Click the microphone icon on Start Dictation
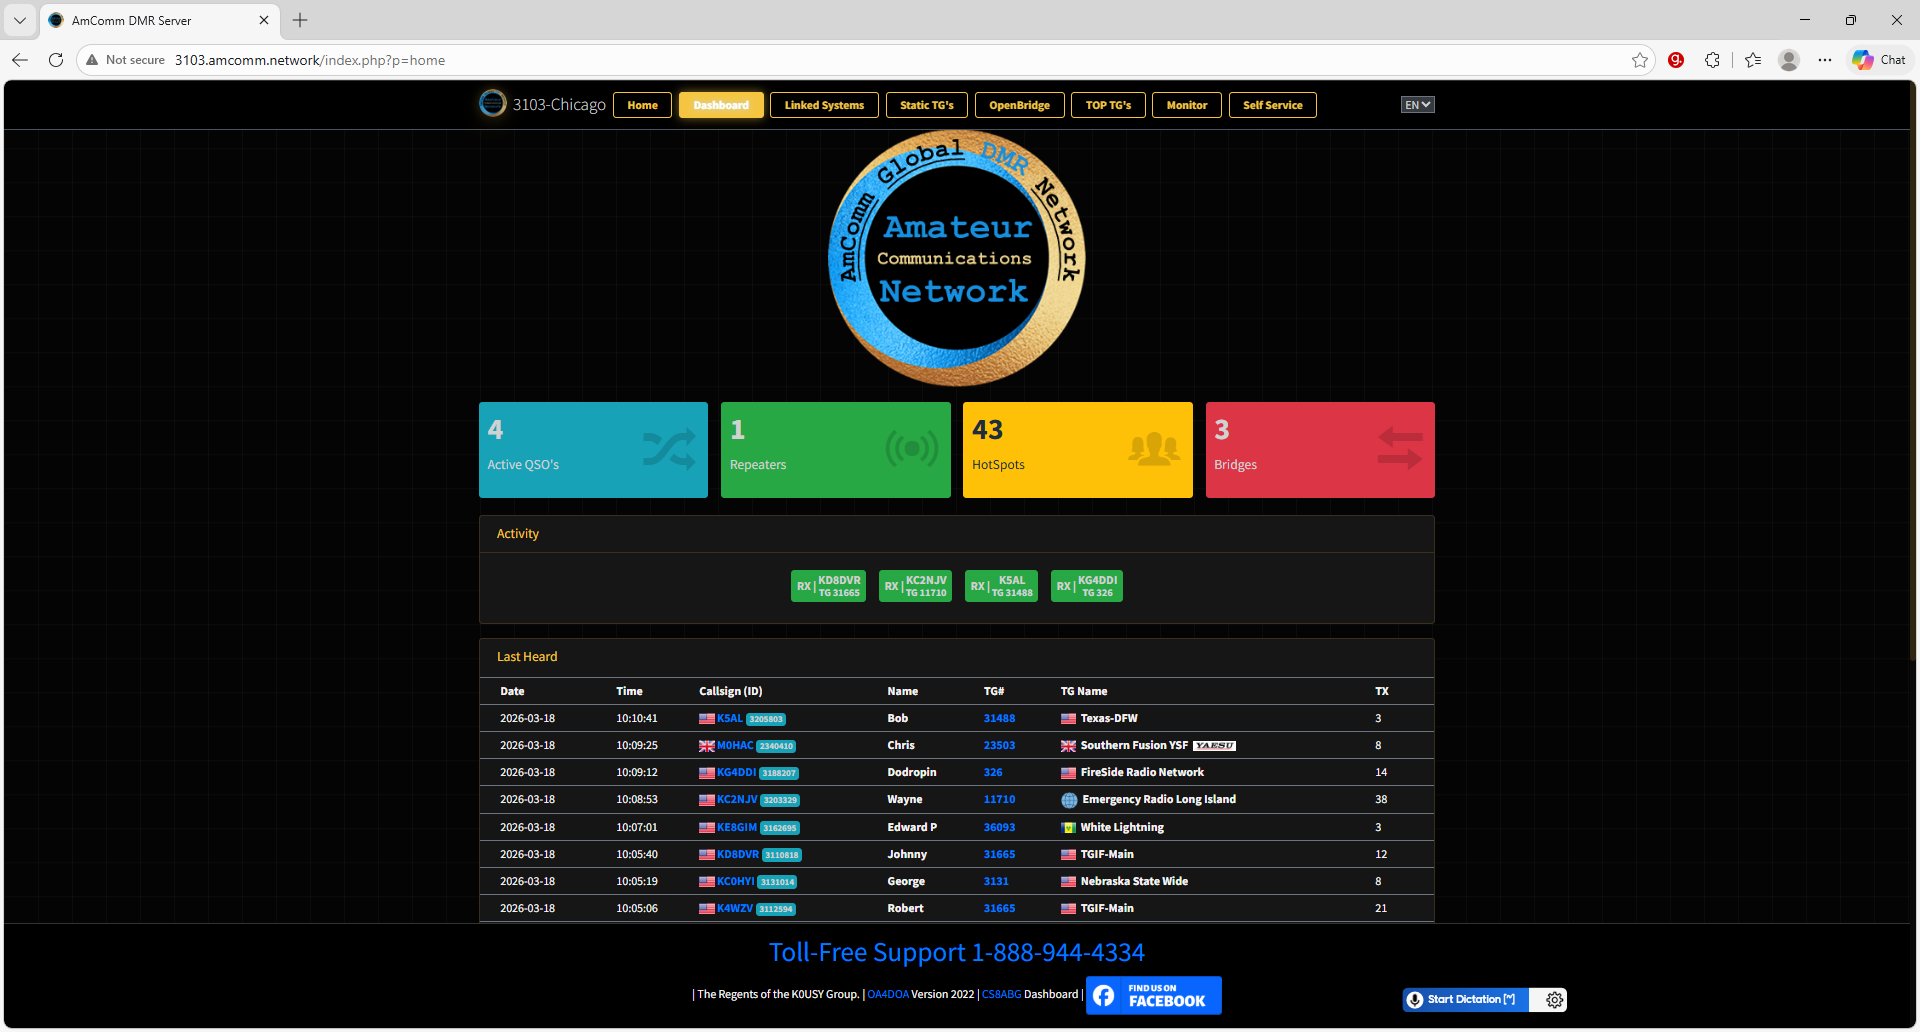The width and height of the screenshot is (1920, 1032). [x=1416, y=999]
